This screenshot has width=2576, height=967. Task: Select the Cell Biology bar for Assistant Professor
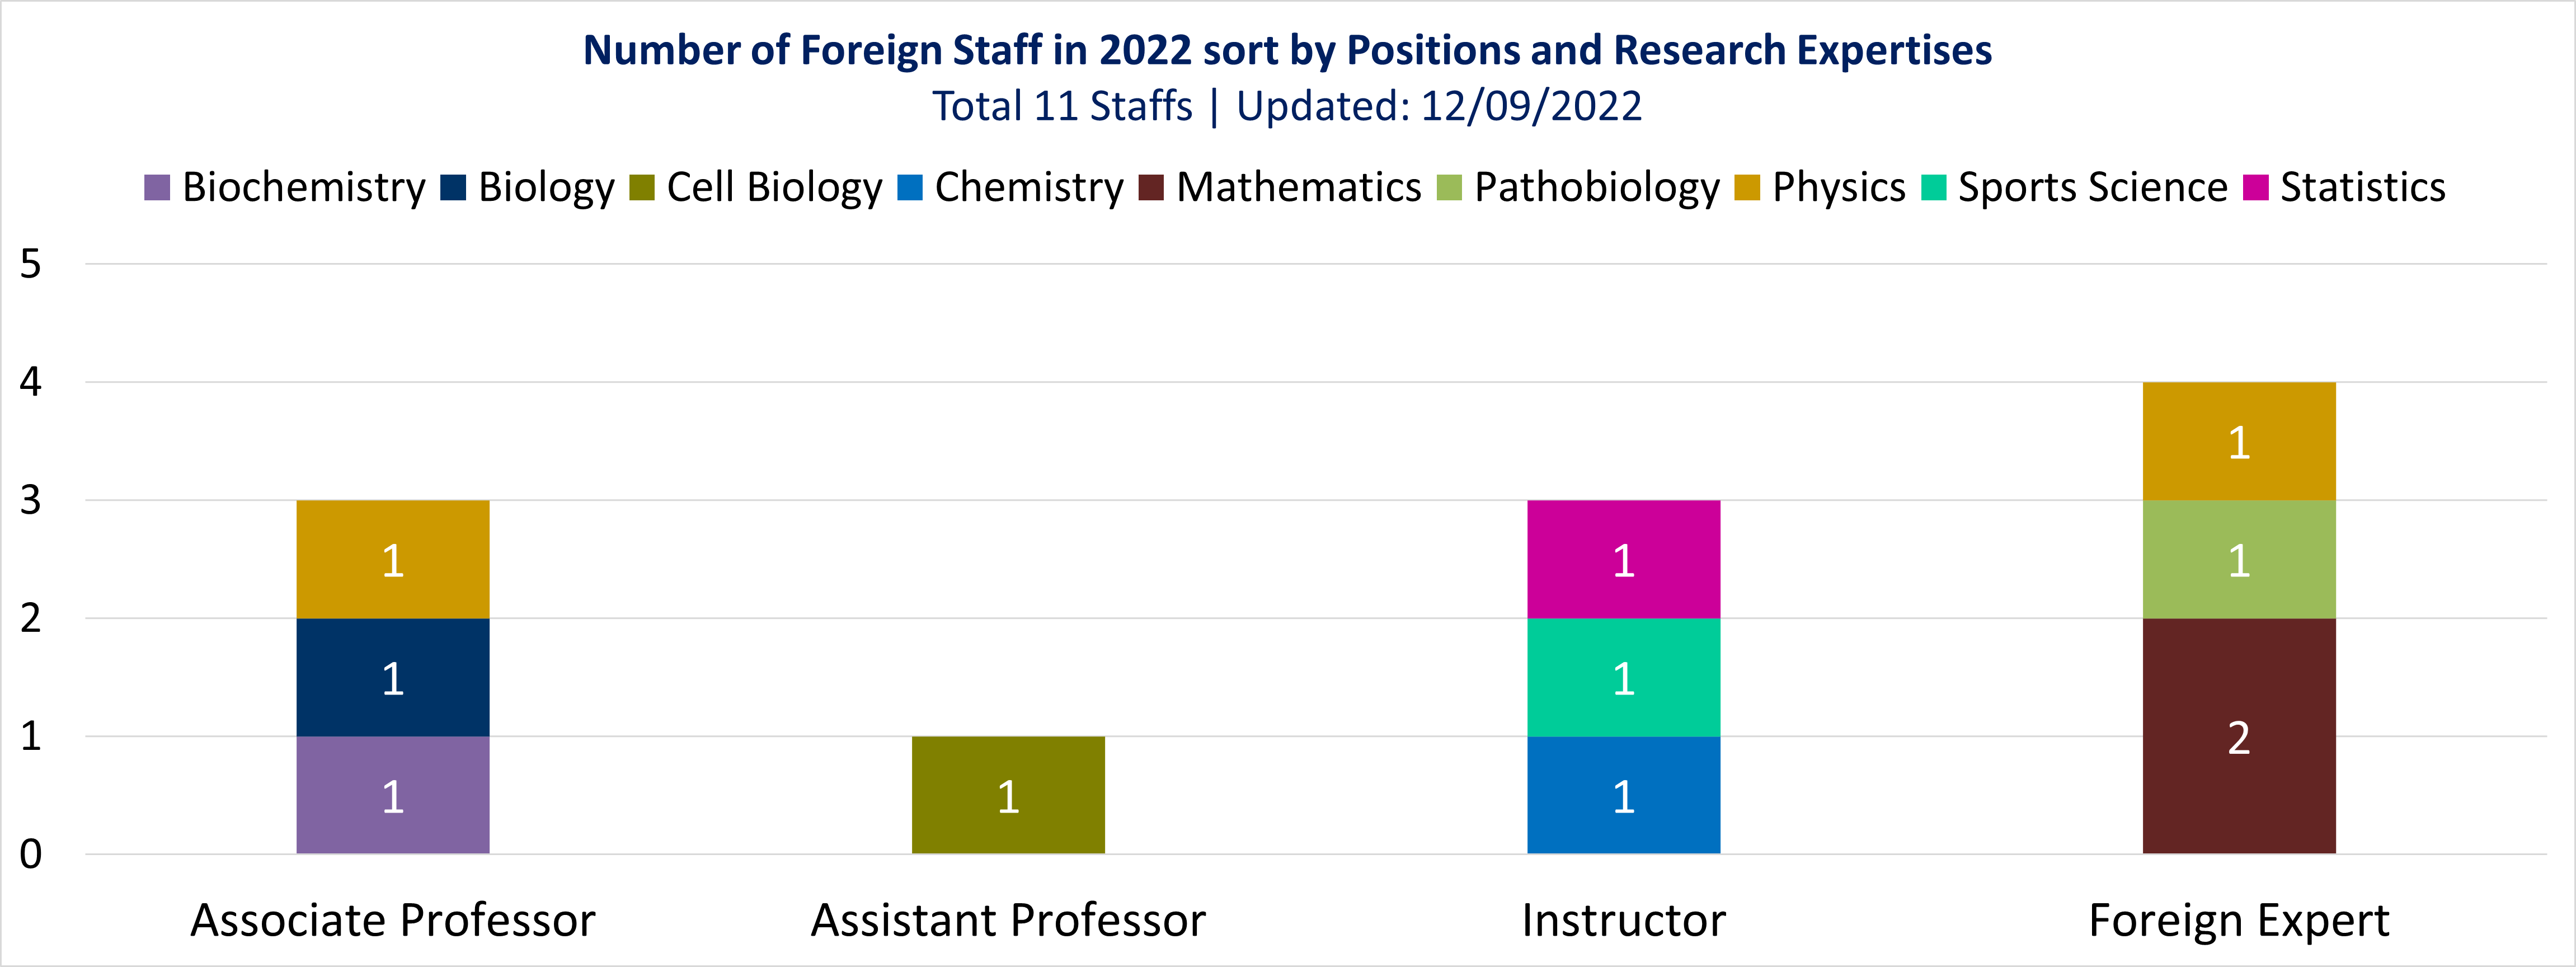pos(1008,795)
